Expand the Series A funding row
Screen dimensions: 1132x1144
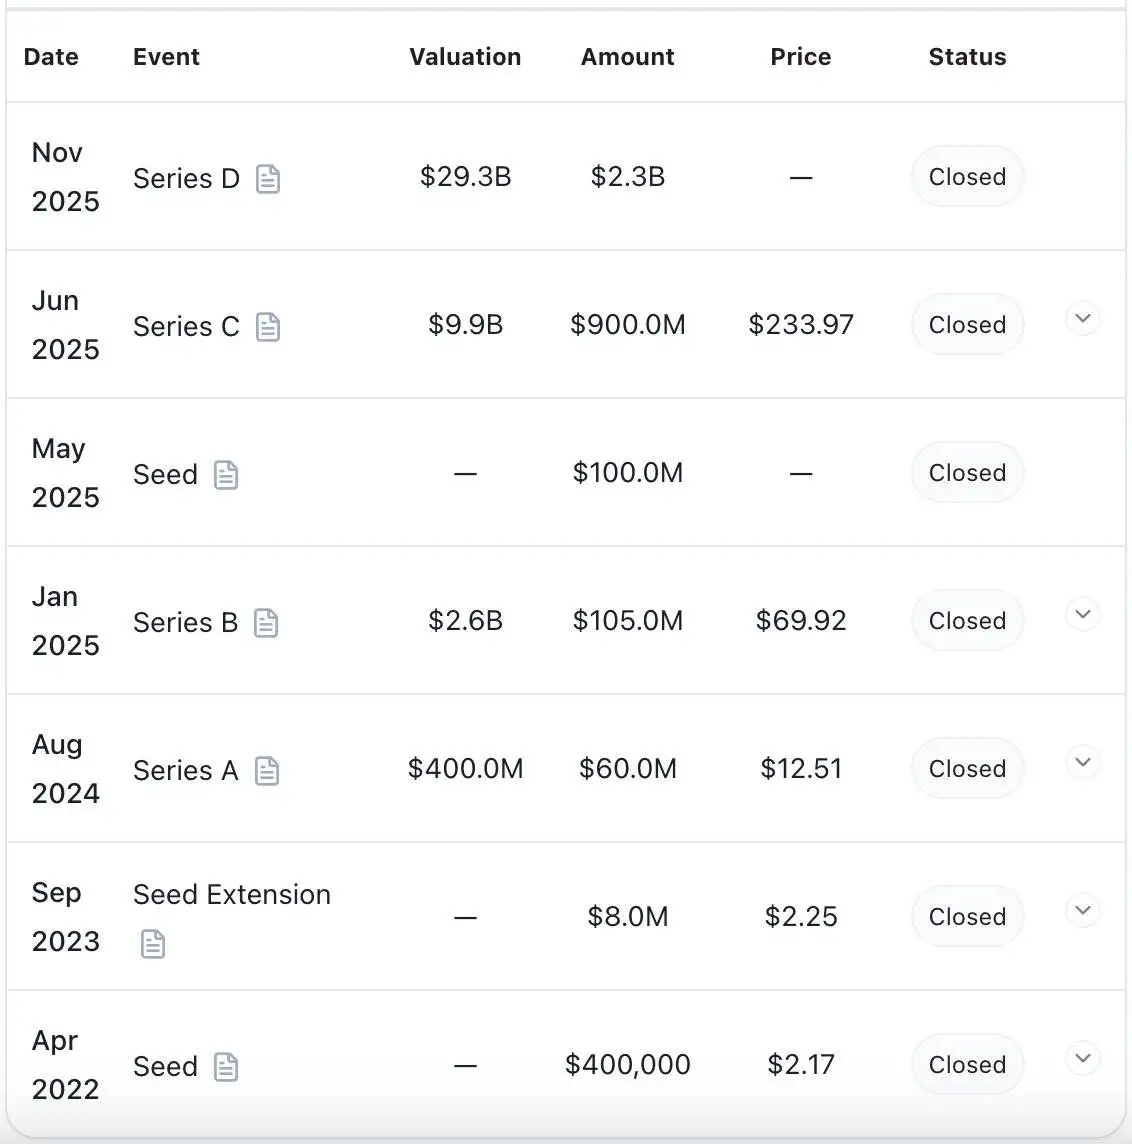(x=1082, y=762)
